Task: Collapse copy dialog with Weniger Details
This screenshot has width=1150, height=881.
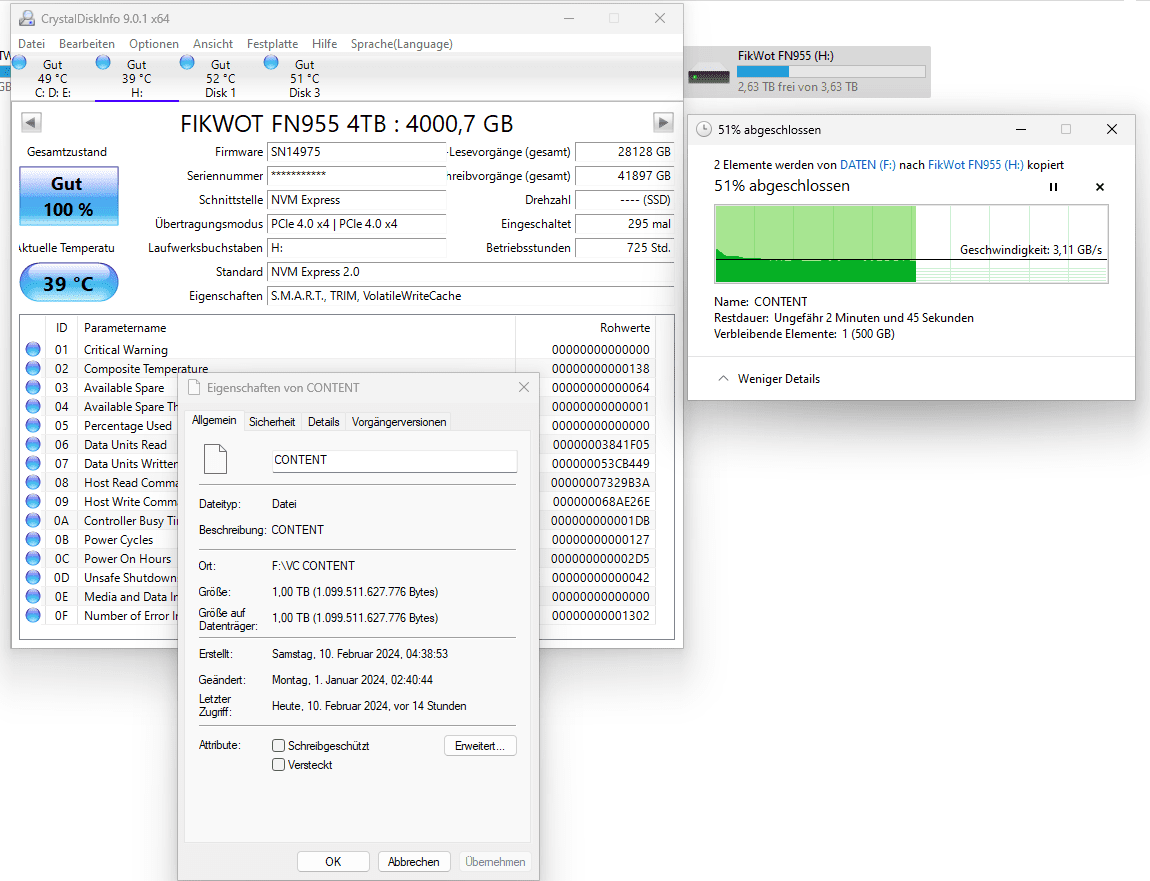Action: (768, 379)
